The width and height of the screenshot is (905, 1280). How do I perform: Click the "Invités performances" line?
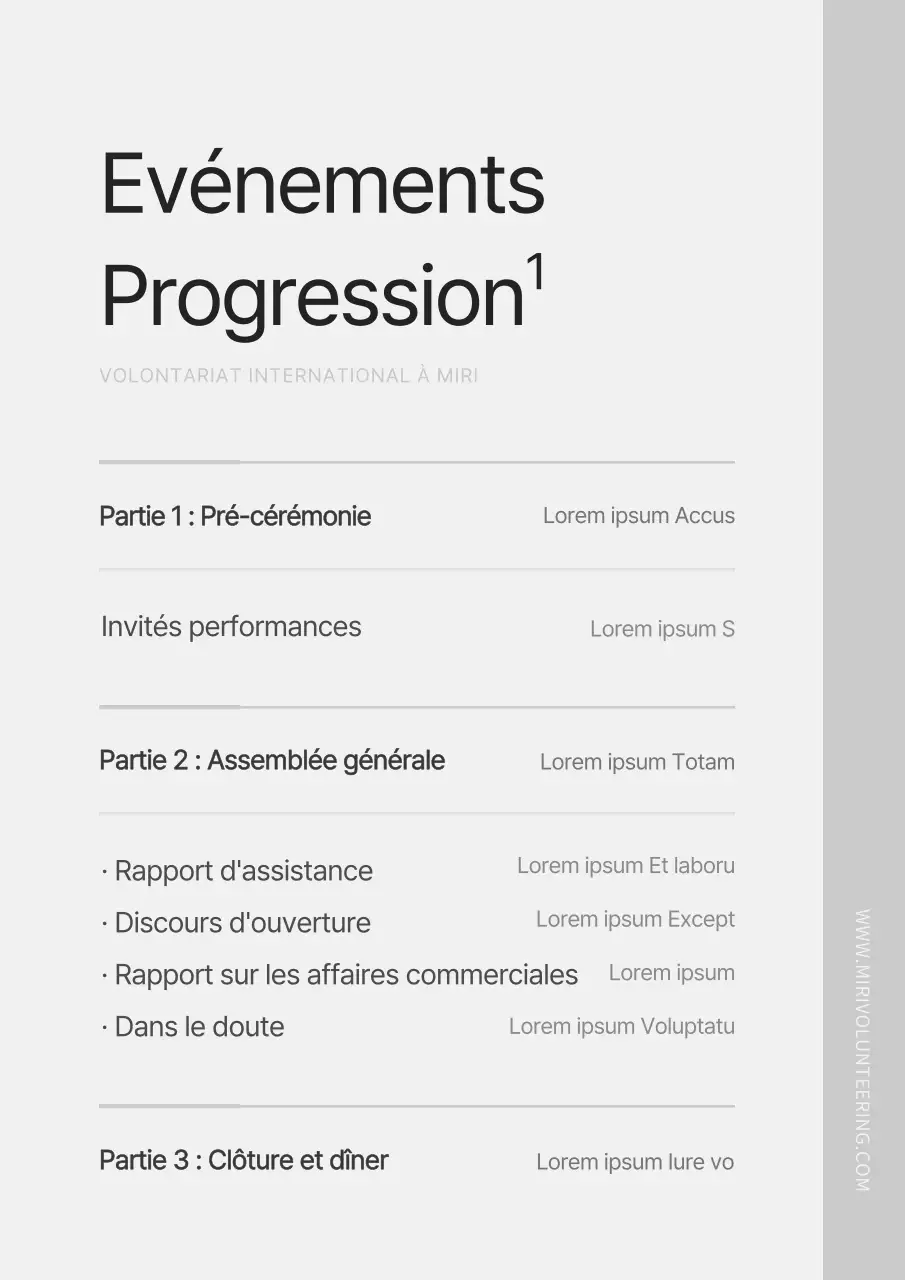click(231, 627)
